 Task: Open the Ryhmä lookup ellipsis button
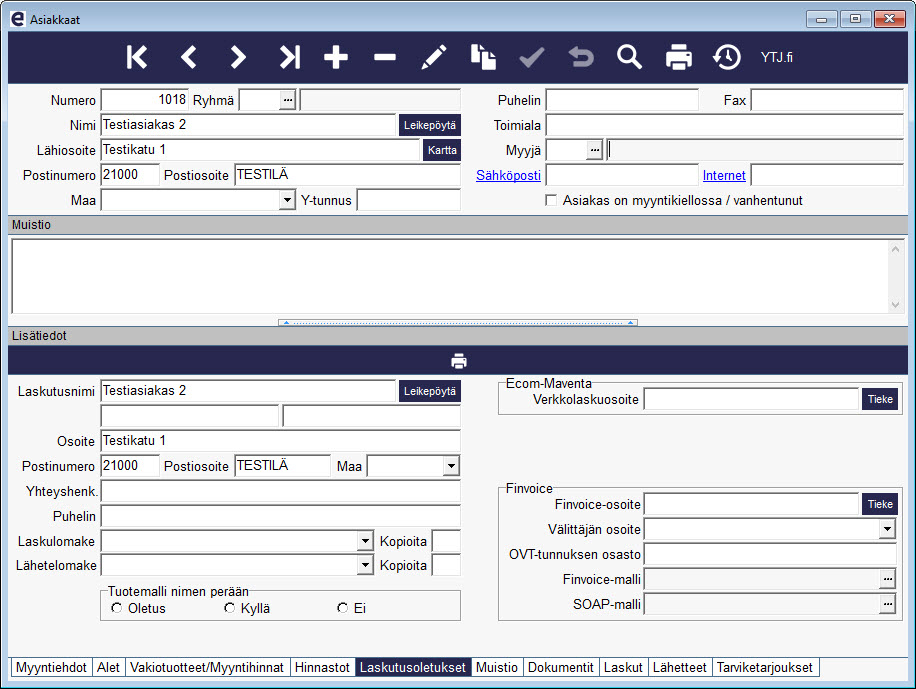pyautogui.click(x=287, y=100)
